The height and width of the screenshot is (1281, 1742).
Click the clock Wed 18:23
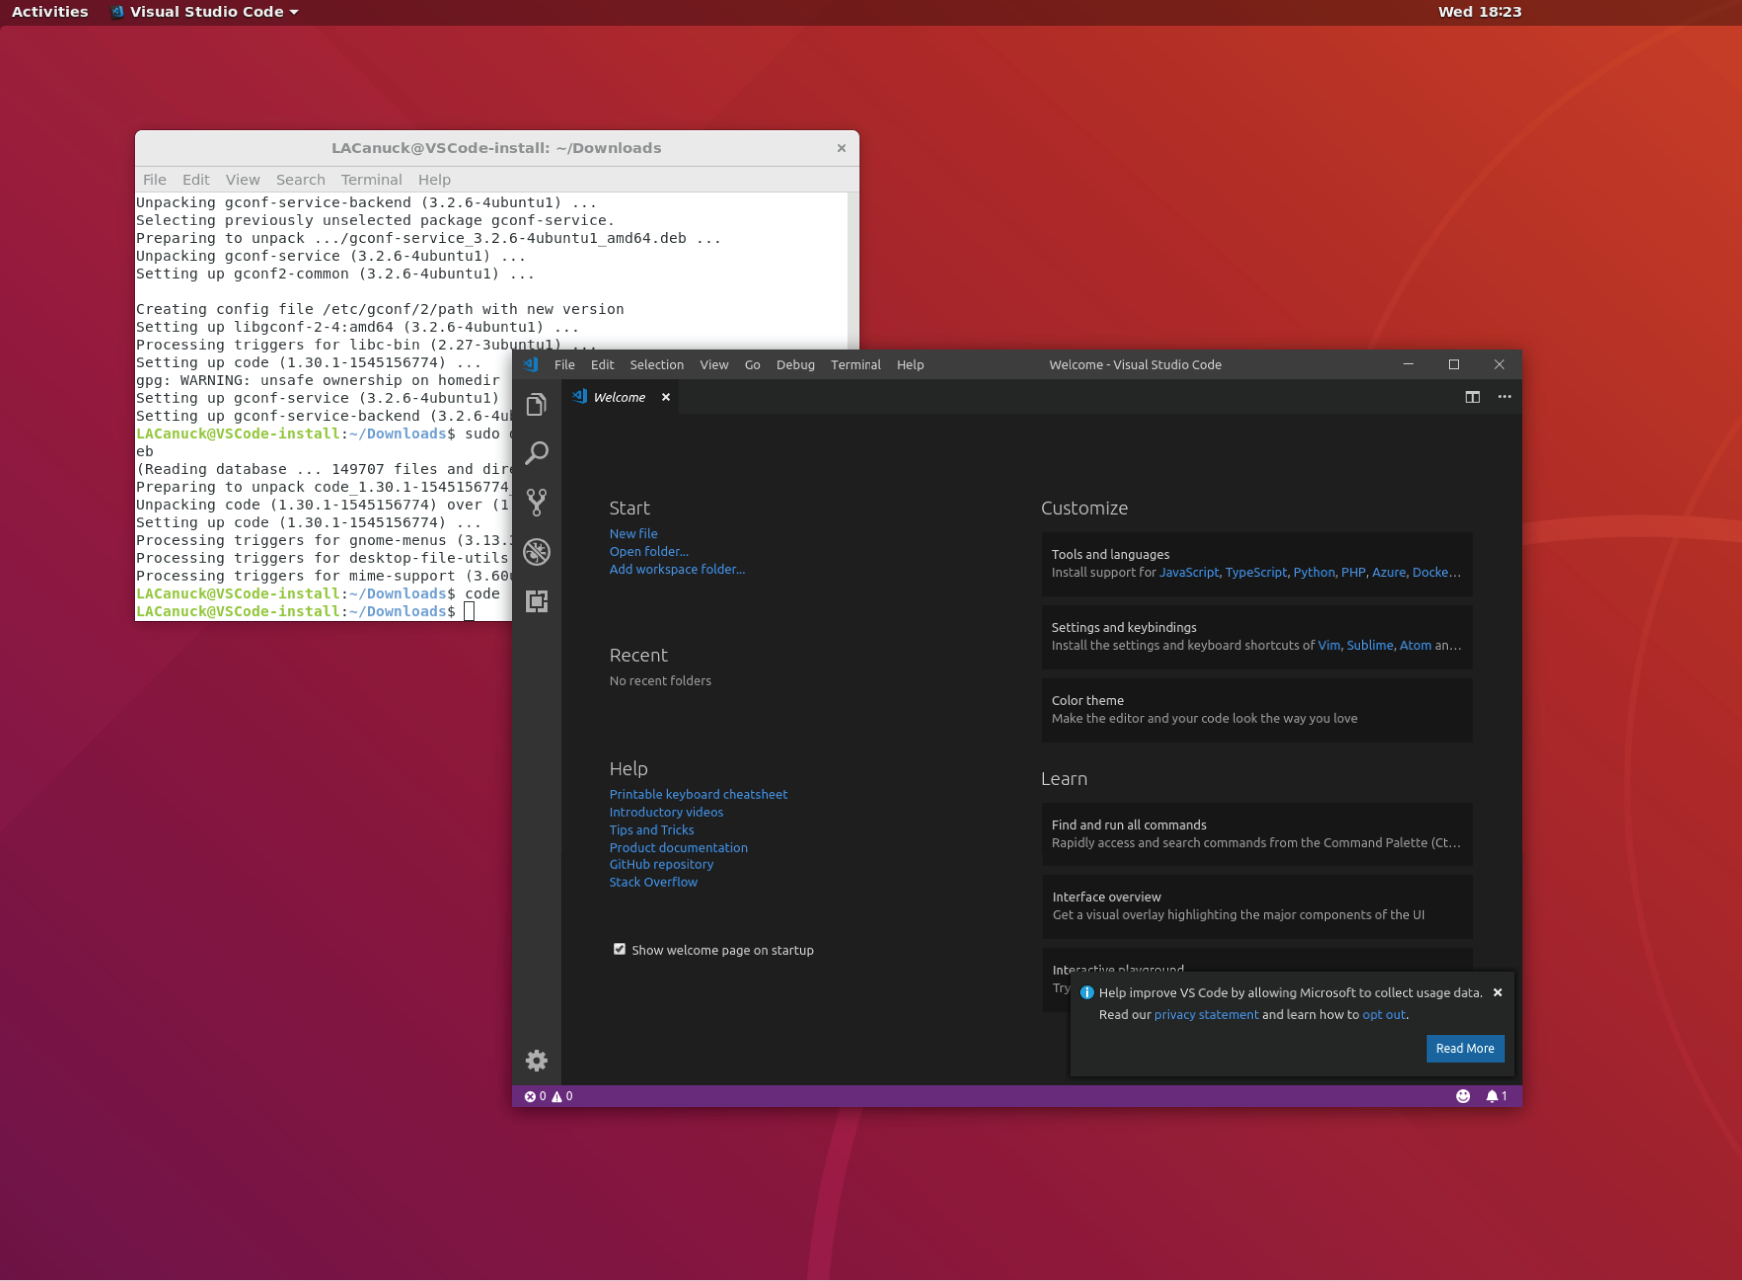point(1479,12)
